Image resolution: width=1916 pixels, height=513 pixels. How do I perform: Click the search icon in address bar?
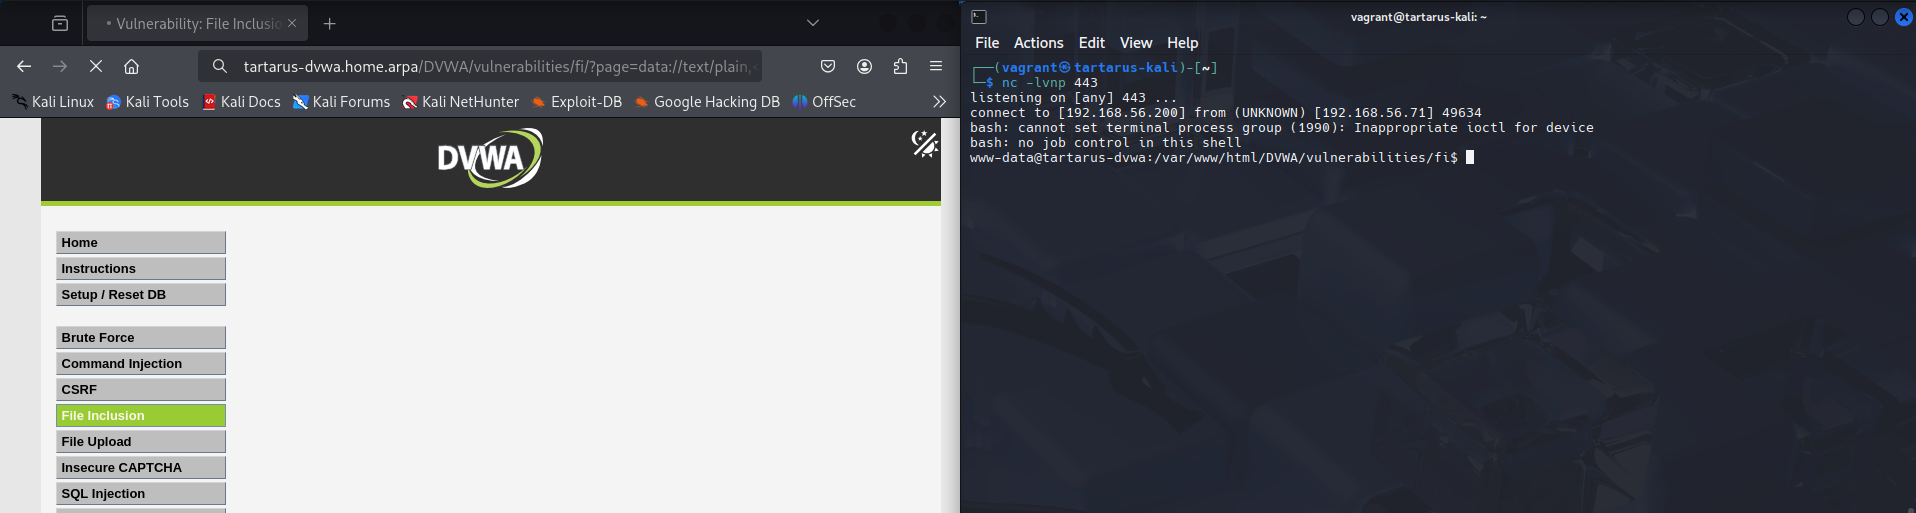220,66
